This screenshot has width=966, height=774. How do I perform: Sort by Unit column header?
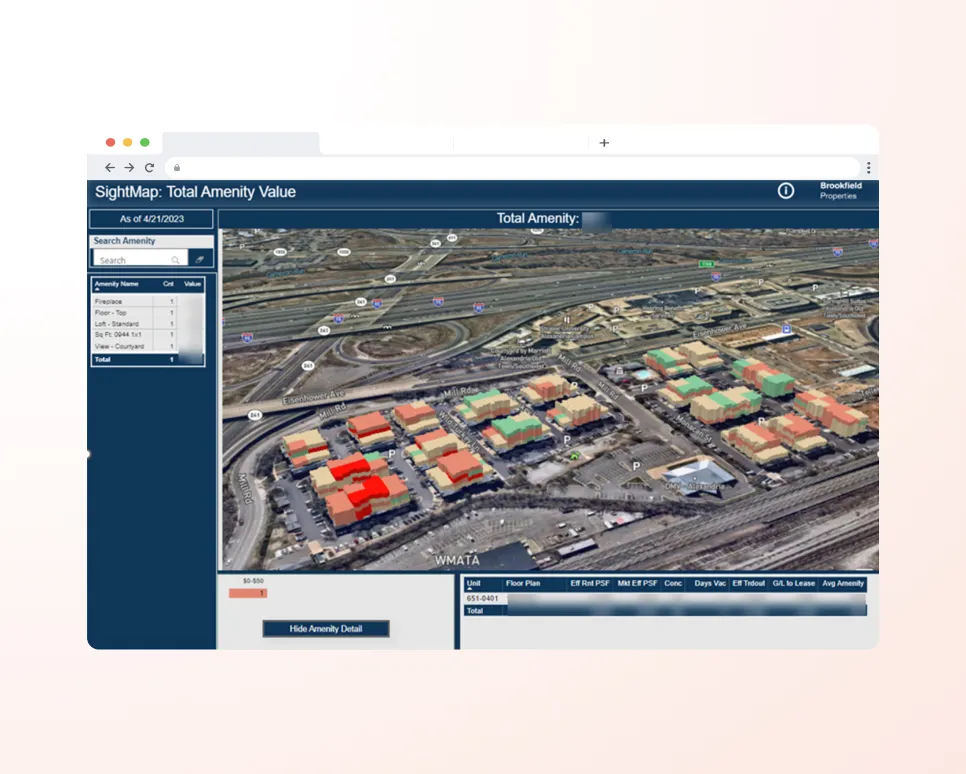click(x=473, y=584)
